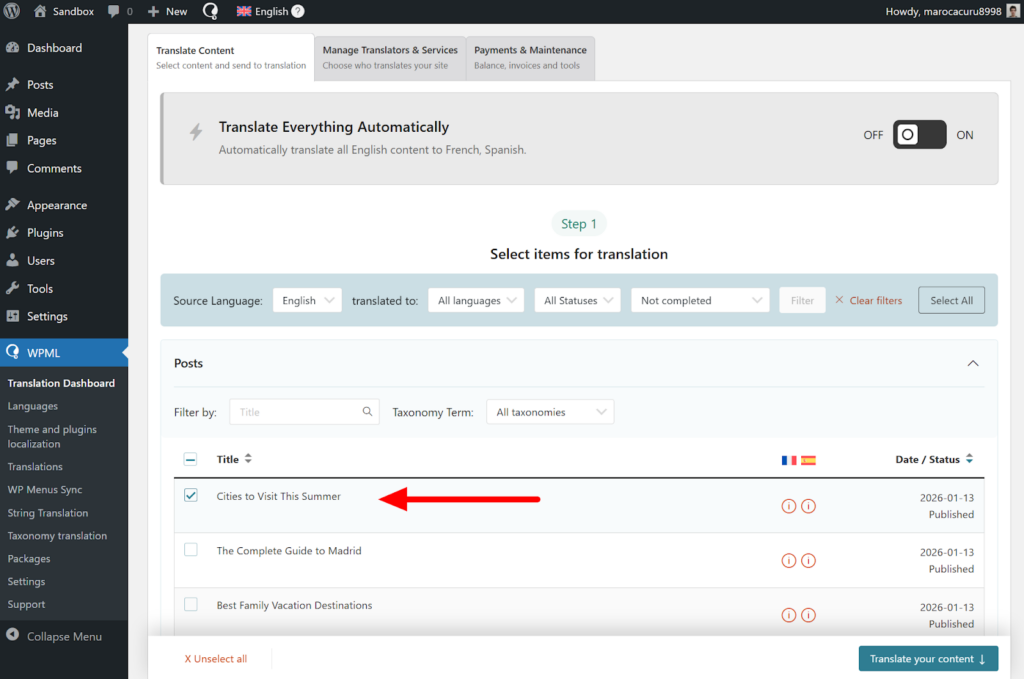Open Theme and plugins localization
Image resolution: width=1024 pixels, height=679 pixels.
click(52, 436)
